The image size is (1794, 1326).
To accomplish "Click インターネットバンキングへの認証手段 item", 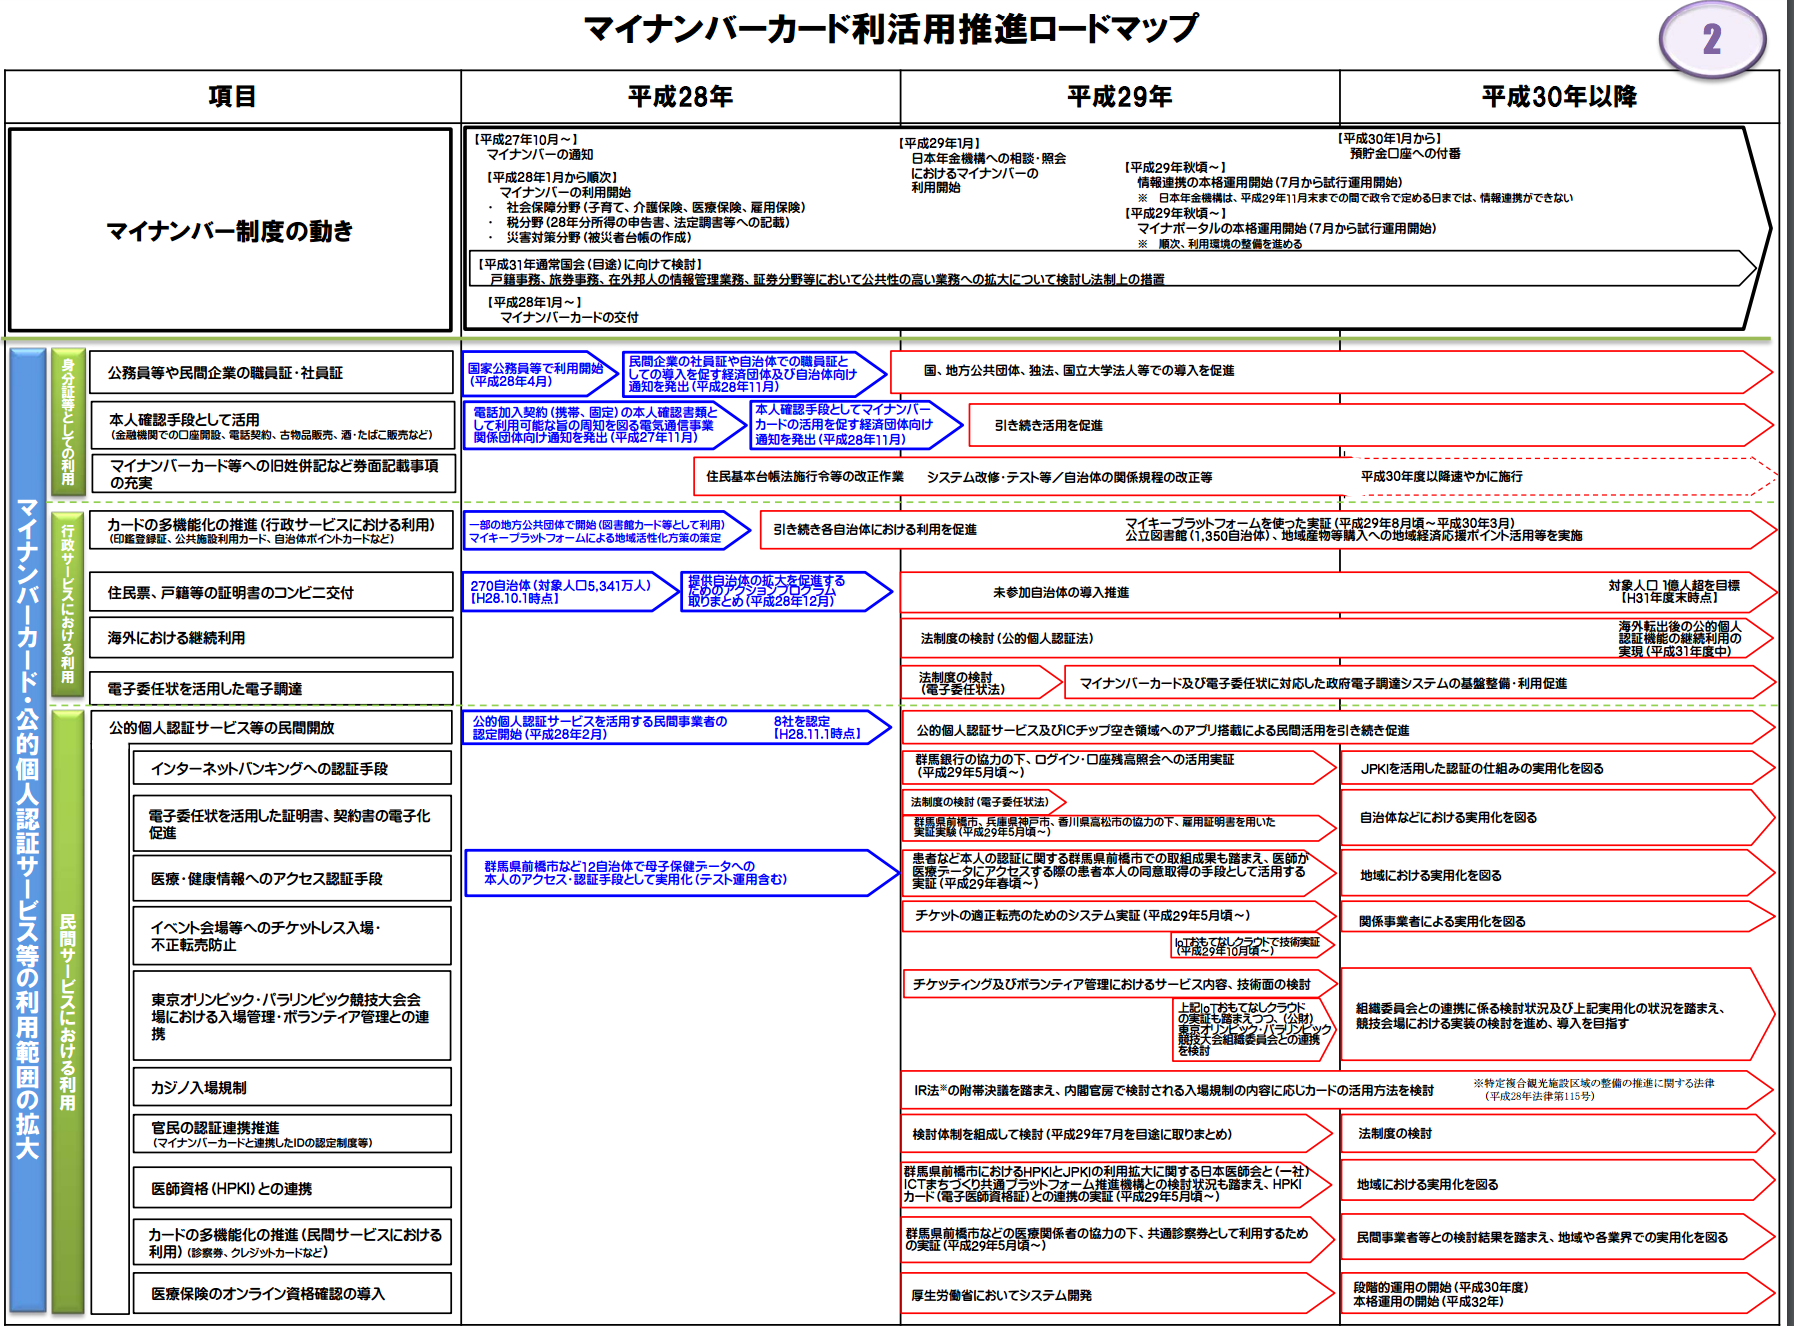I will click(292, 768).
